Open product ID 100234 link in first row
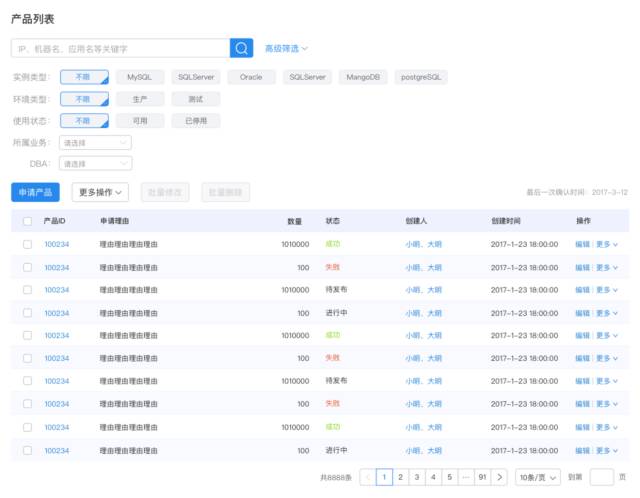Image resolution: width=640 pixels, height=498 pixels. (57, 244)
